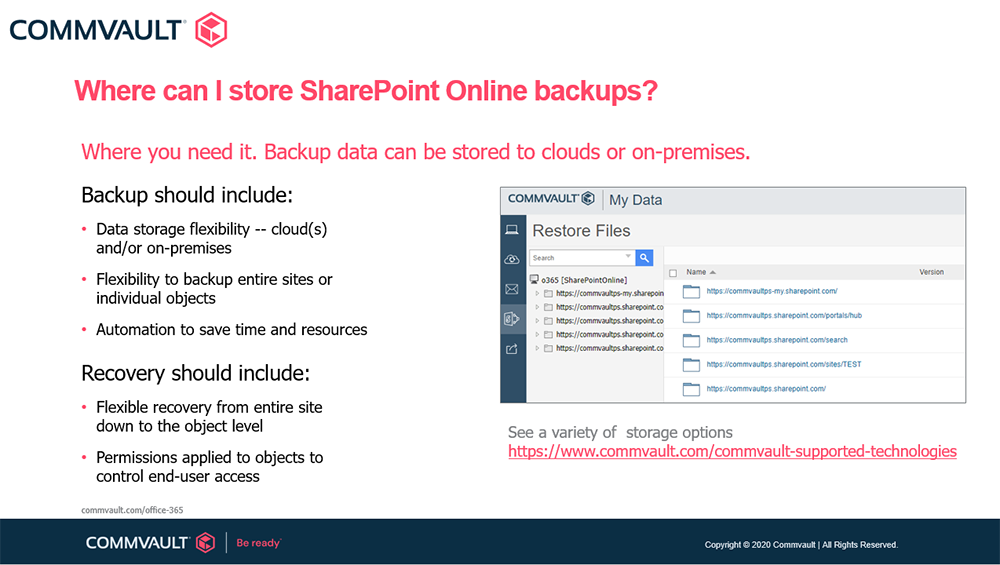Select the https://commvaultps-my.sharepoin tree item
This screenshot has height=565, width=1000.
tap(610, 293)
